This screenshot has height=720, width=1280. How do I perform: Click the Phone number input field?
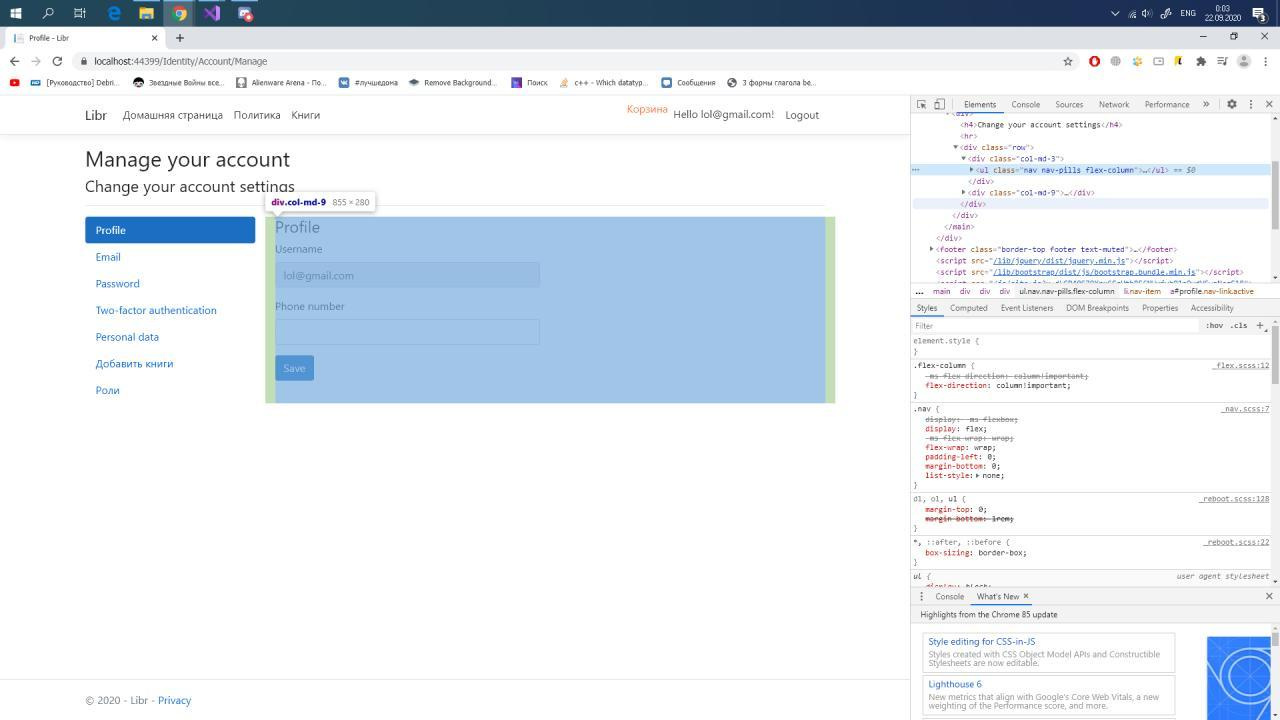[407, 332]
